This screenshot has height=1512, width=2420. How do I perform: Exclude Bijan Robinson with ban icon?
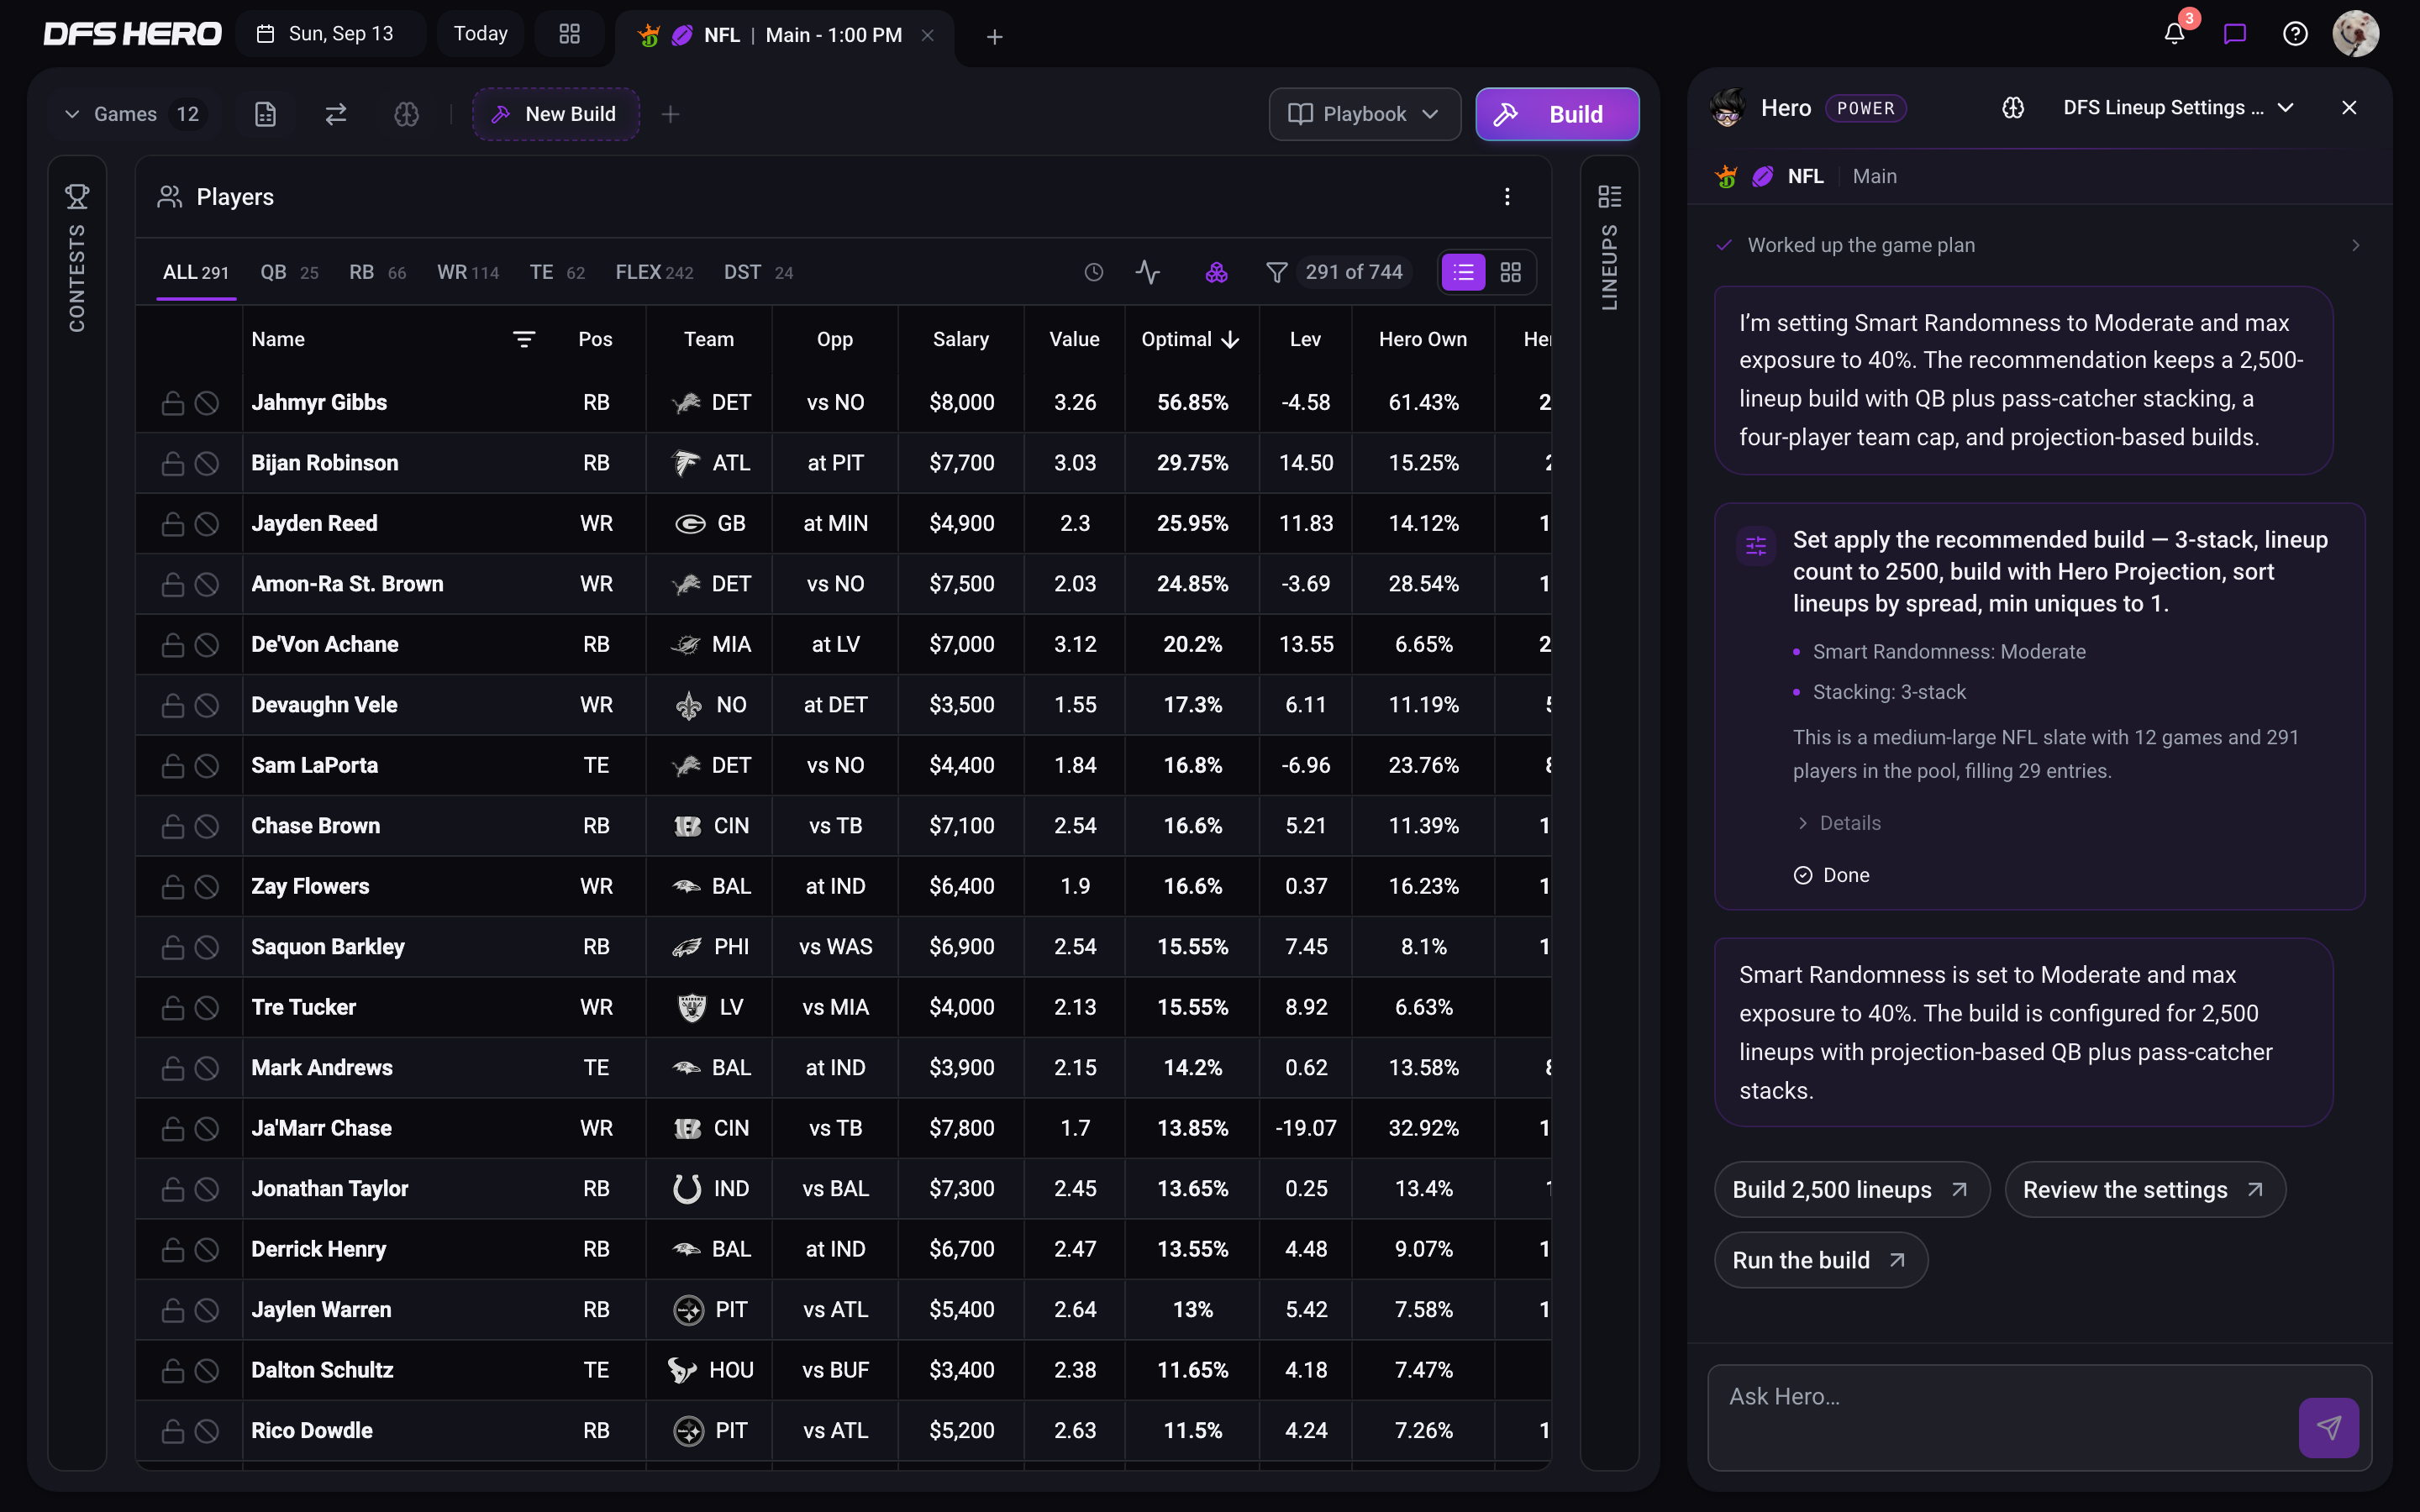coord(206,463)
